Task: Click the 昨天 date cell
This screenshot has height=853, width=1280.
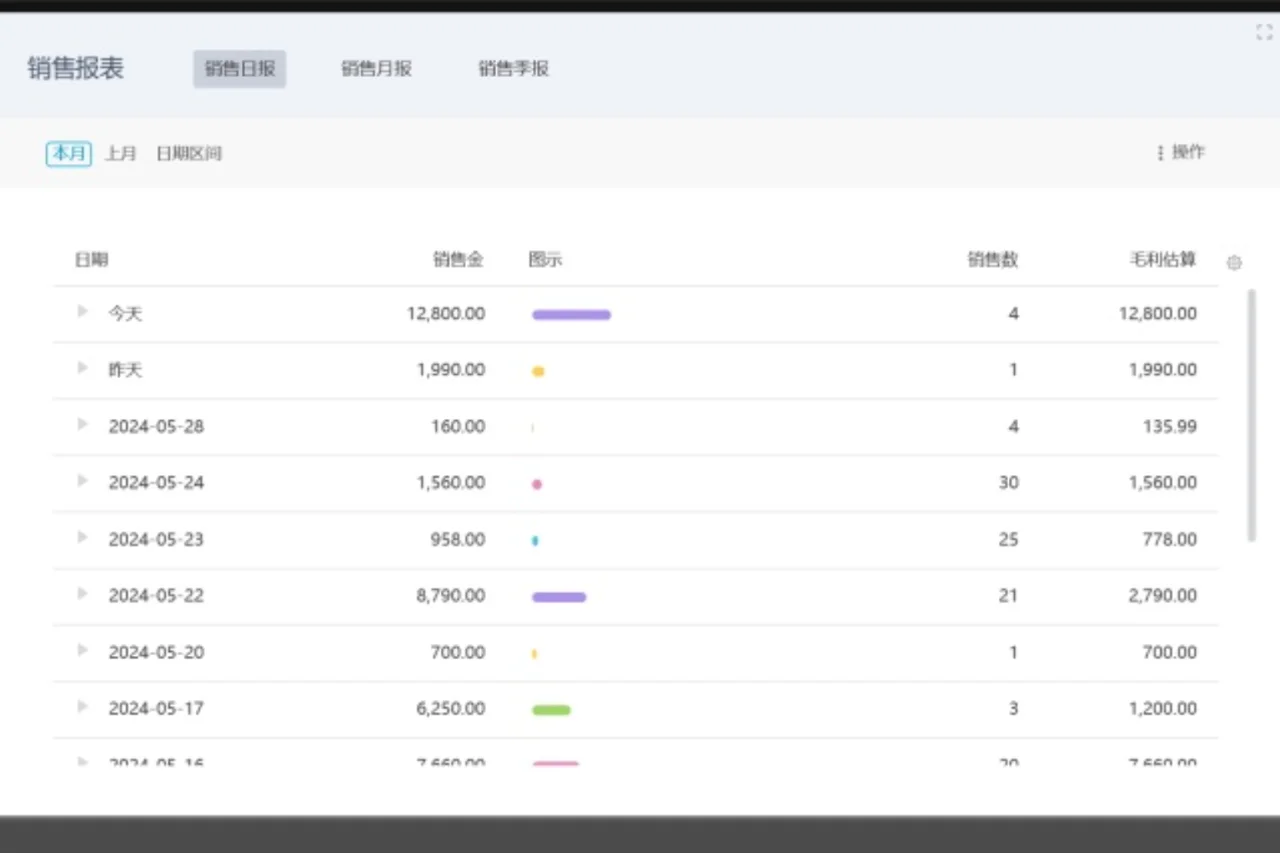Action: (x=126, y=370)
